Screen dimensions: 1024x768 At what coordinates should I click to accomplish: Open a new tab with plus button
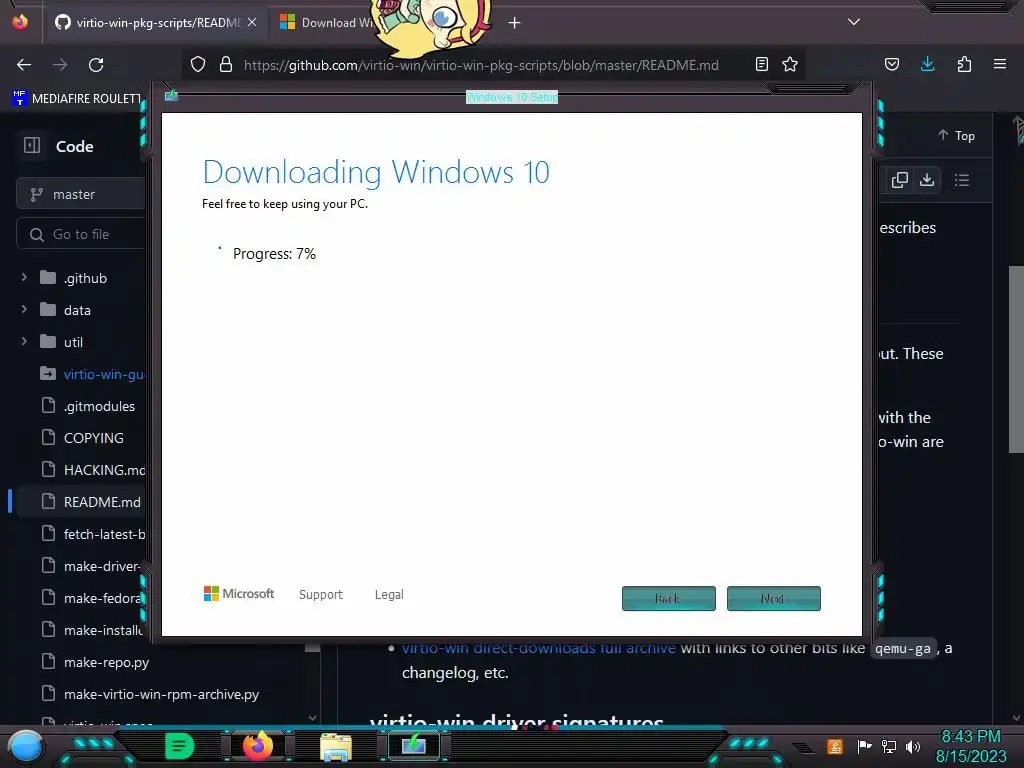coord(515,23)
